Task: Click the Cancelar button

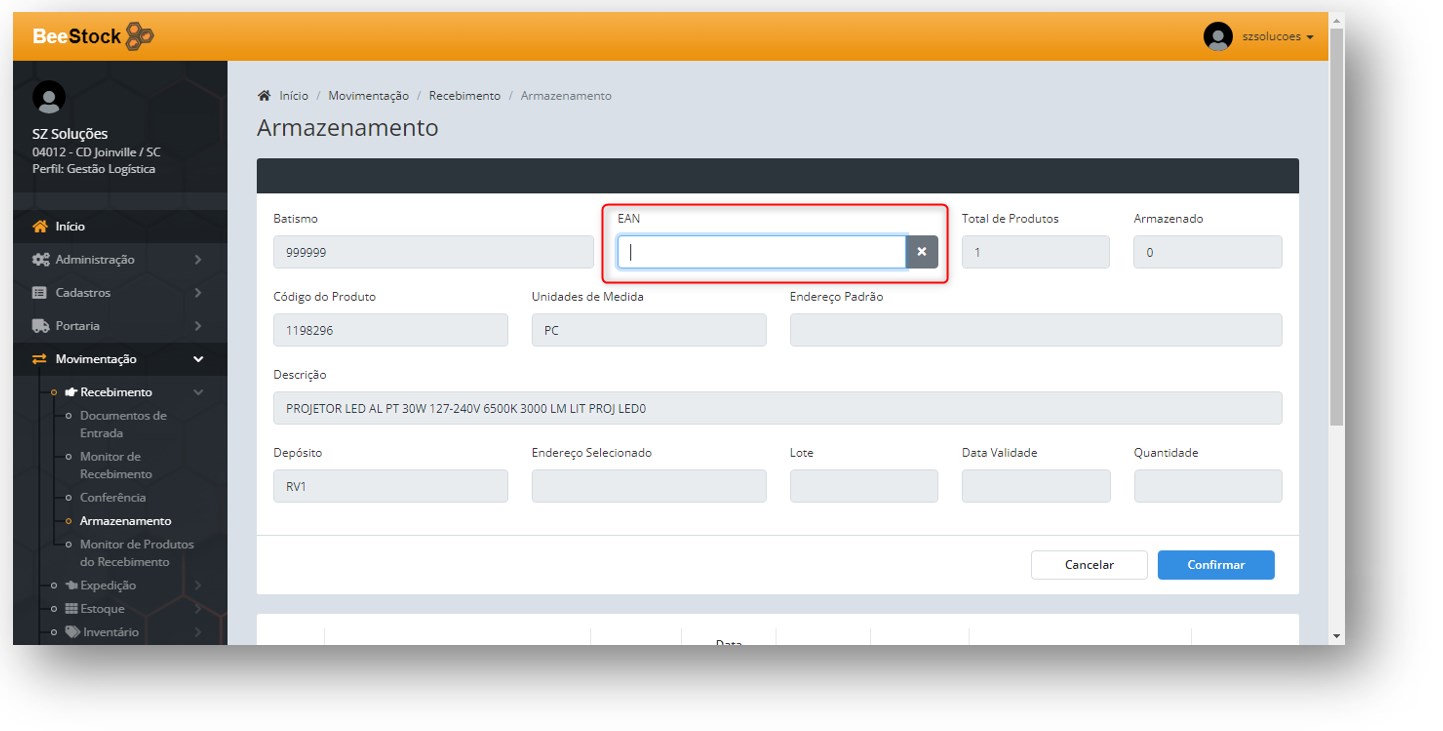Action: (x=1088, y=565)
